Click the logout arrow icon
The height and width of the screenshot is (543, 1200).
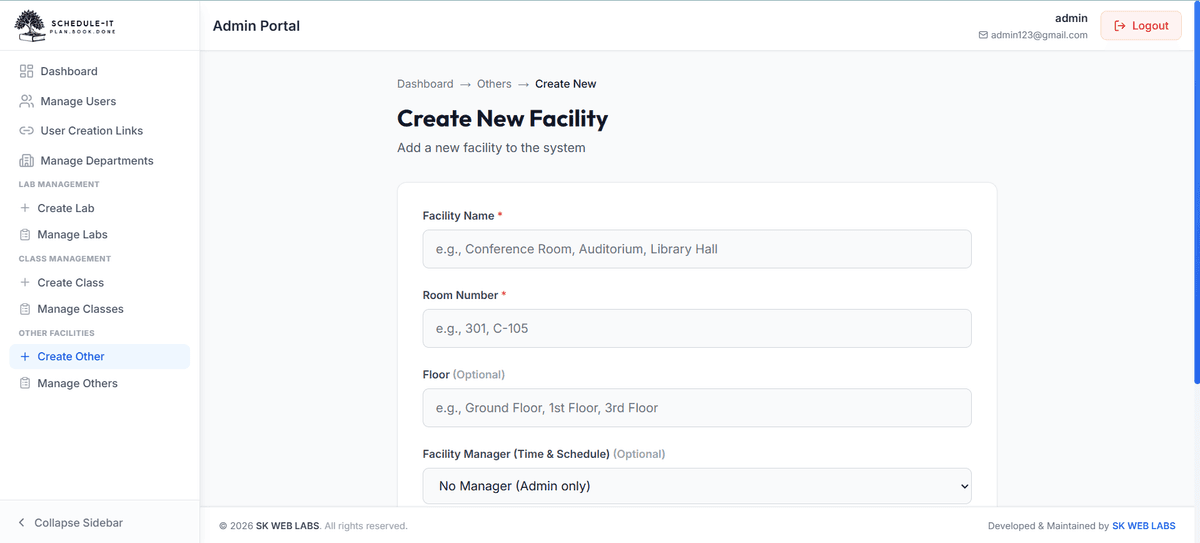(1120, 26)
